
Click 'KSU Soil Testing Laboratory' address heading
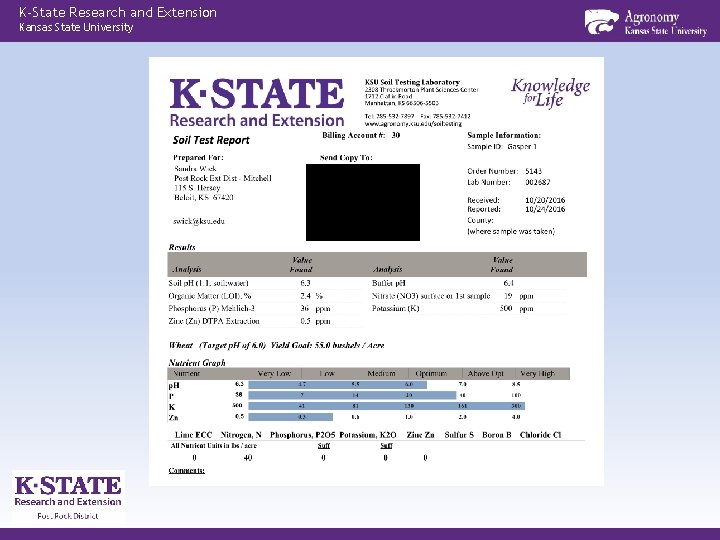[412, 82]
